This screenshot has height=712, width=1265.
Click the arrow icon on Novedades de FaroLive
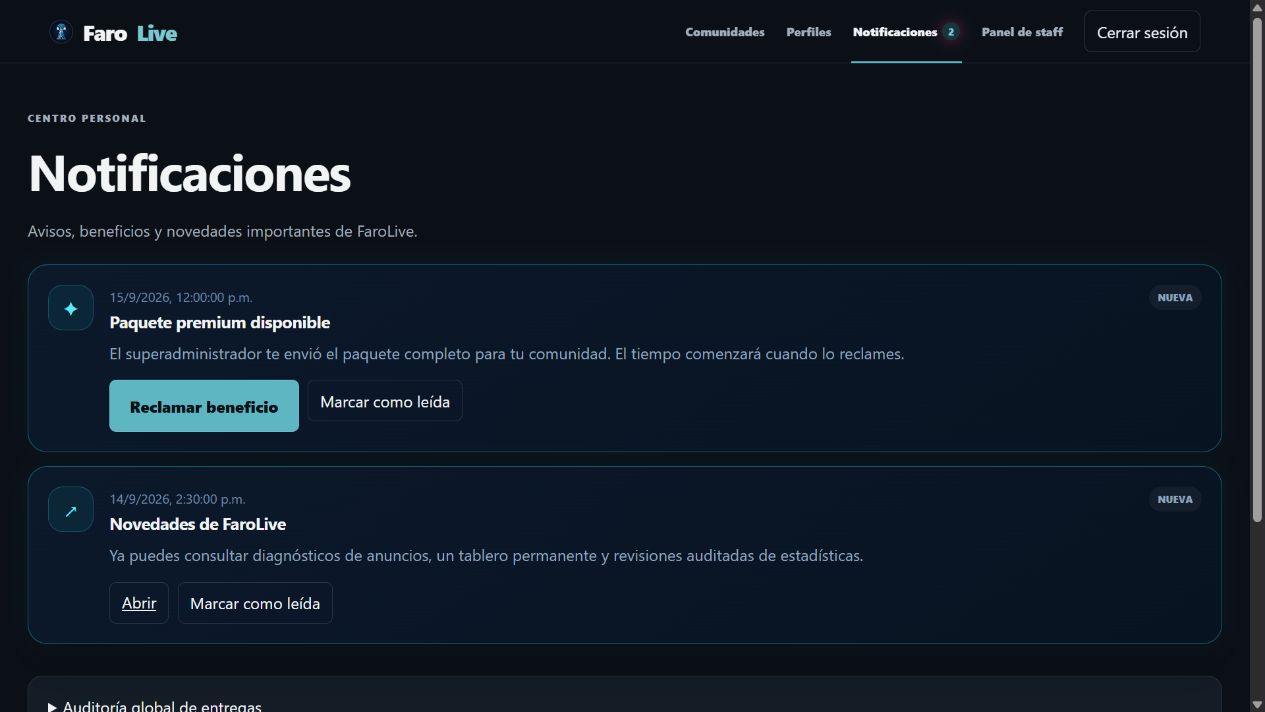(x=71, y=510)
